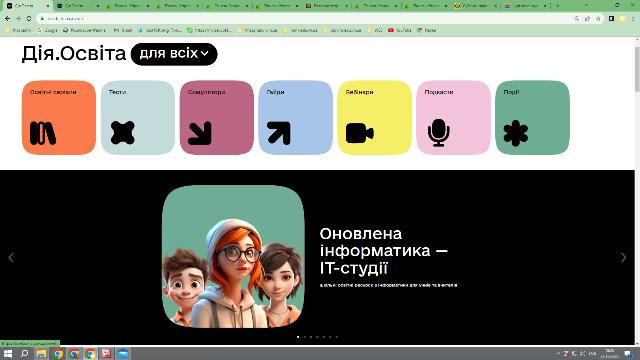
Task: Go to Дія.Освіта home via logo
Action: coord(74,54)
